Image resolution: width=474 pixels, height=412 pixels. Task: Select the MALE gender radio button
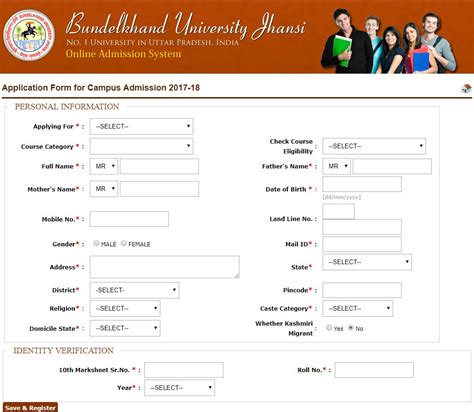[x=96, y=243]
